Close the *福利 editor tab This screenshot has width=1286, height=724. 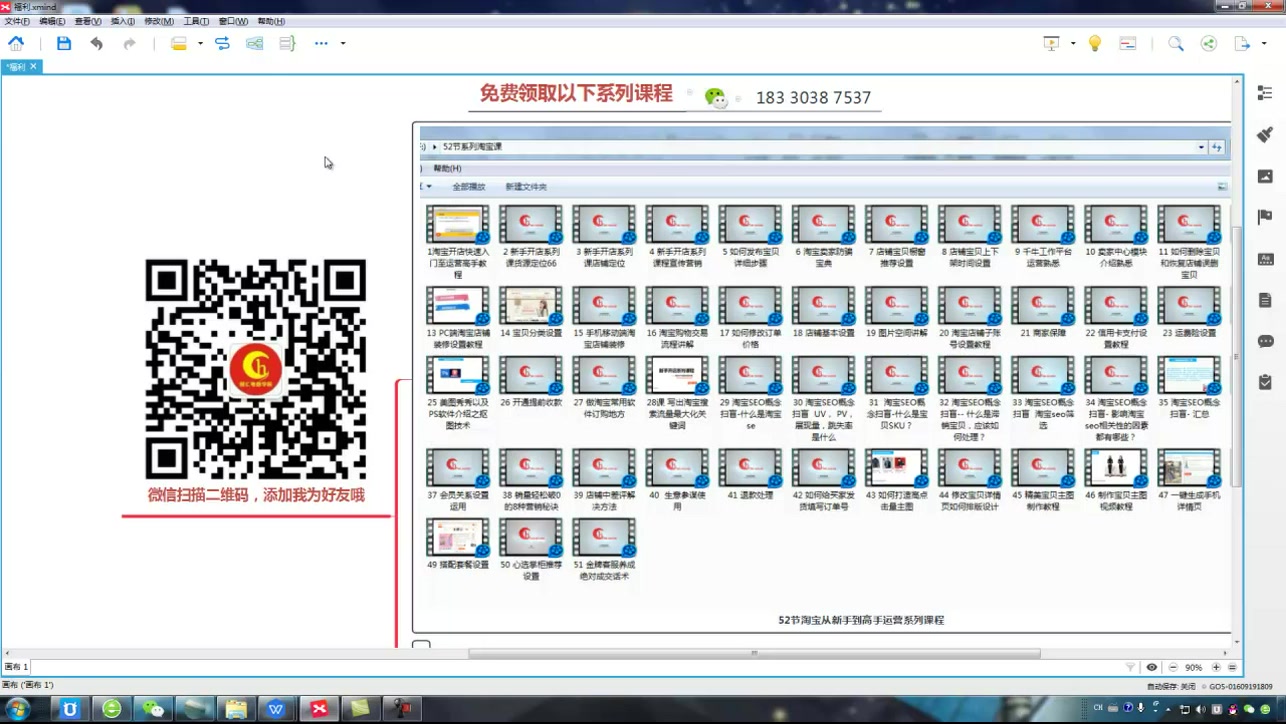tap(33, 67)
